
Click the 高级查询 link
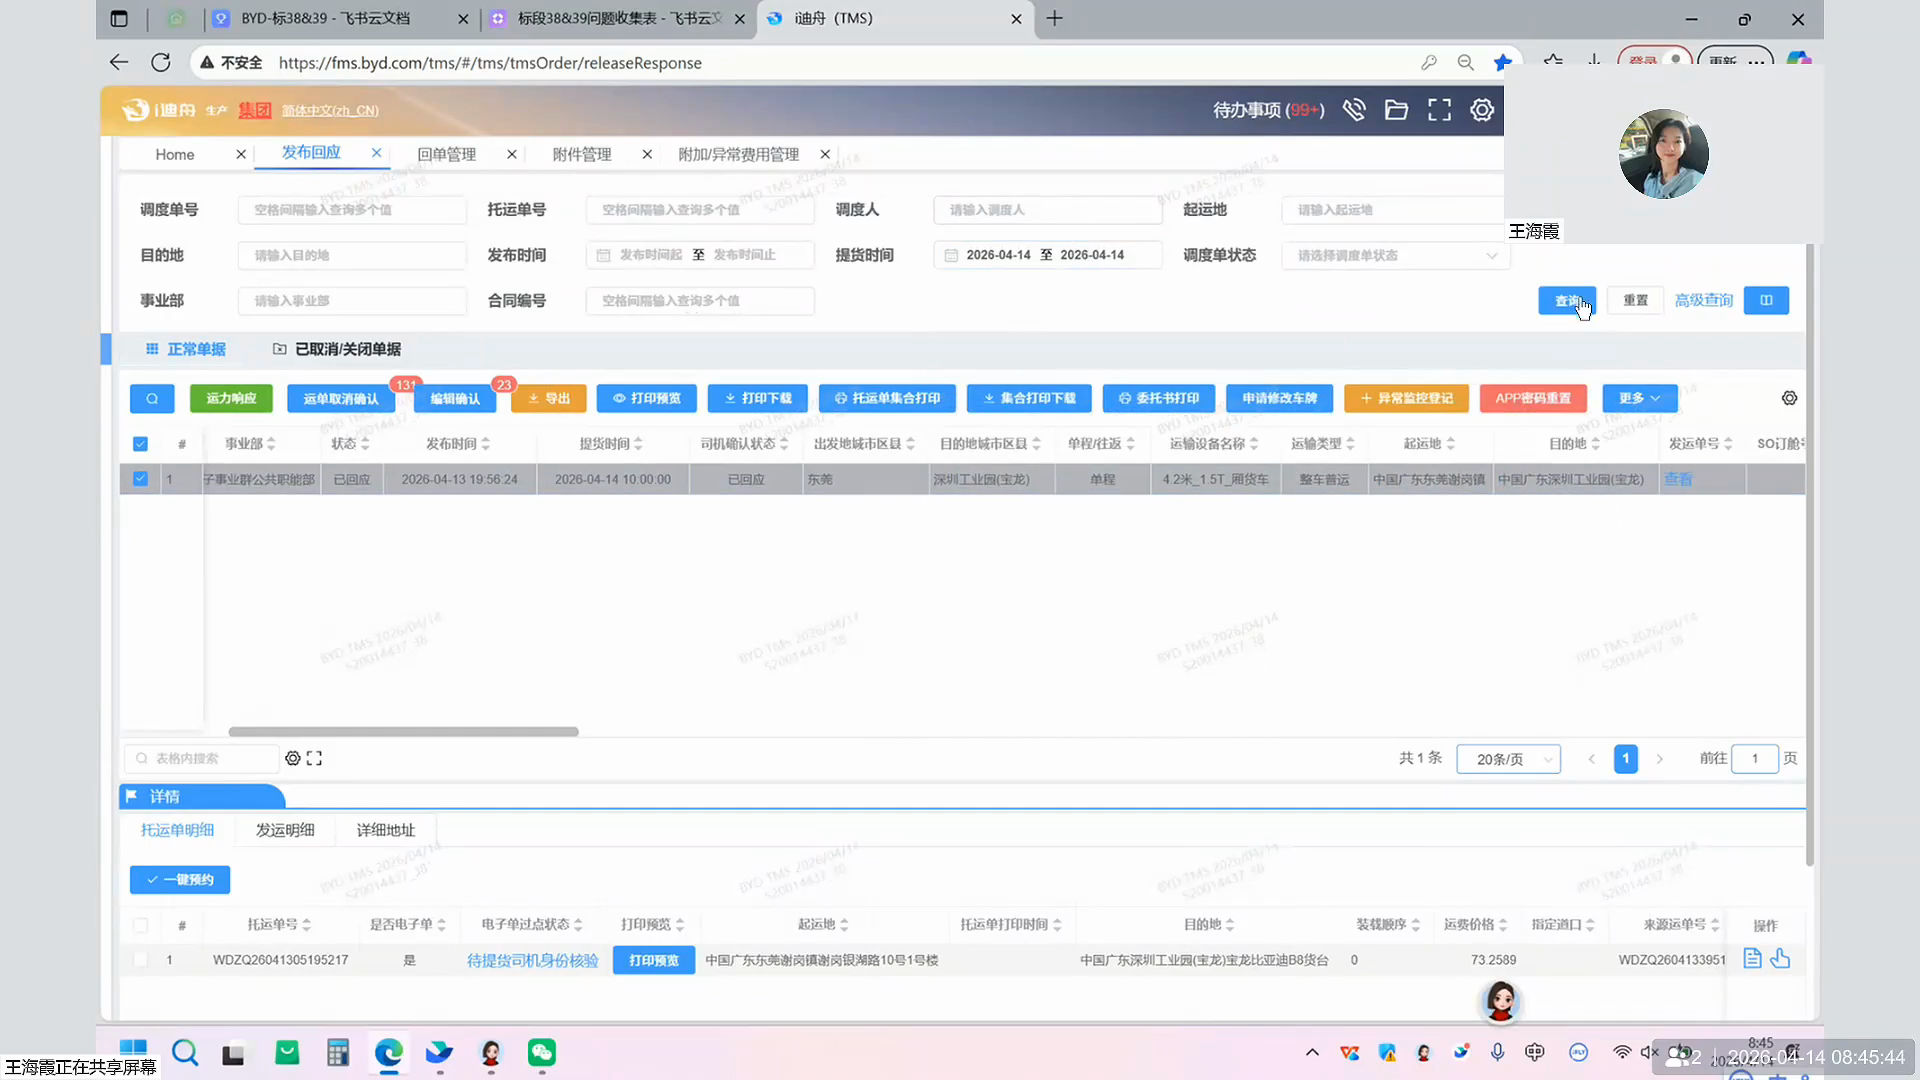click(x=1703, y=300)
